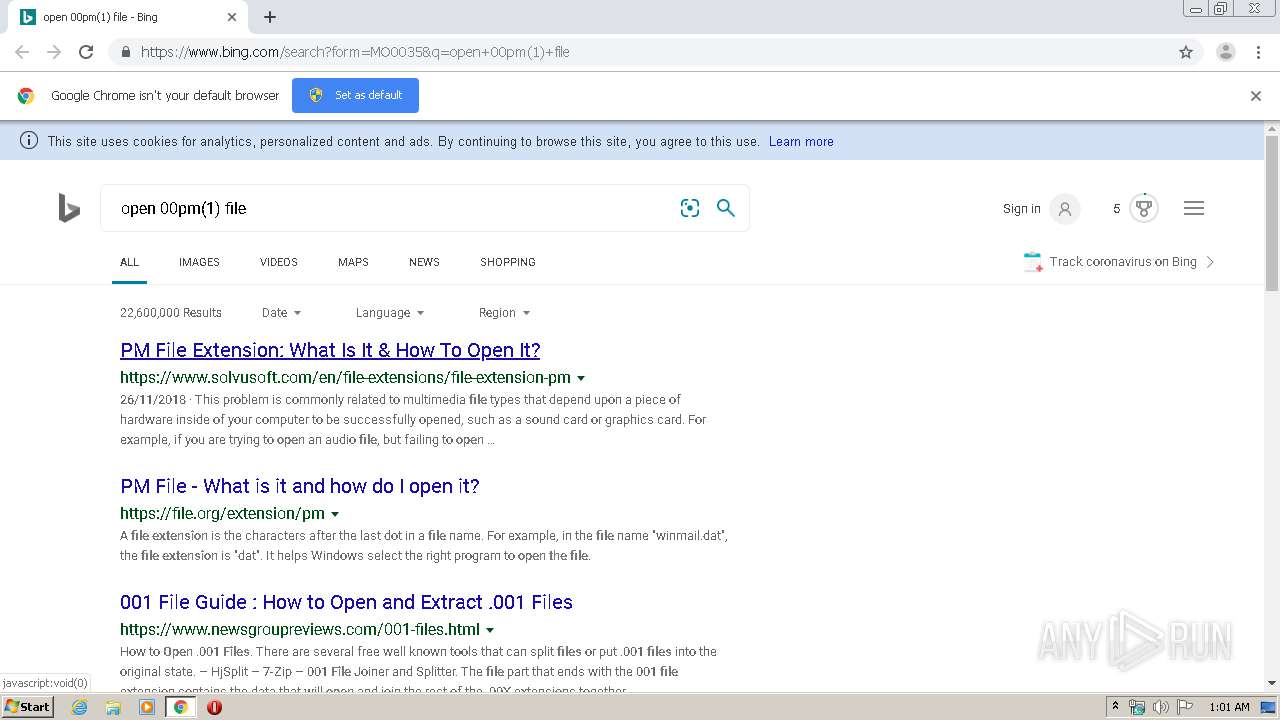Screen dimensions: 1280x720
Task: Click the Chrome address bar URL
Action: point(355,52)
